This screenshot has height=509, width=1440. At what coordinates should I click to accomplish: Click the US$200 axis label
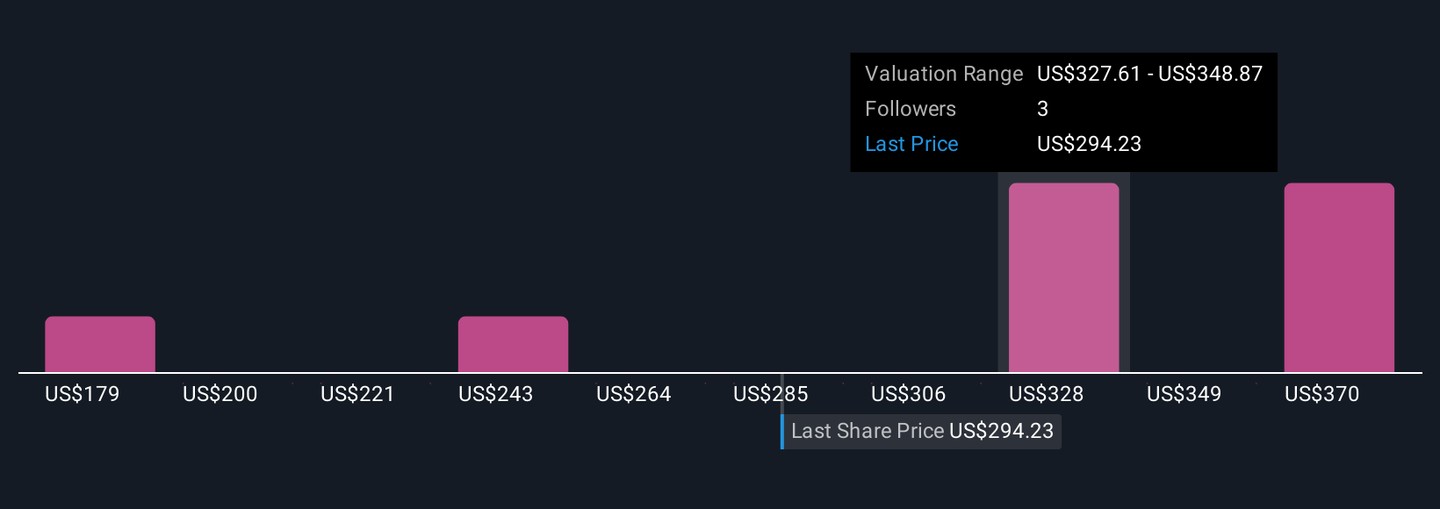click(x=220, y=394)
